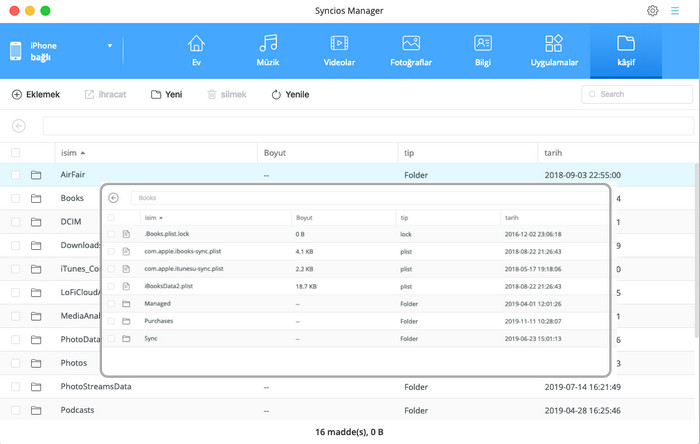The image size is (700, 444).
Task: Select the Podcasts folder name
Action: pyautogui.click(x=77, y=410)
